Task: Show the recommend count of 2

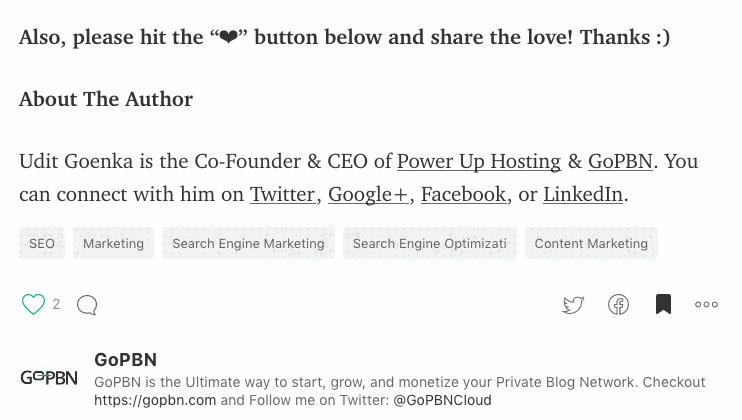Action: pyautogui.click(x=56, y=304)
